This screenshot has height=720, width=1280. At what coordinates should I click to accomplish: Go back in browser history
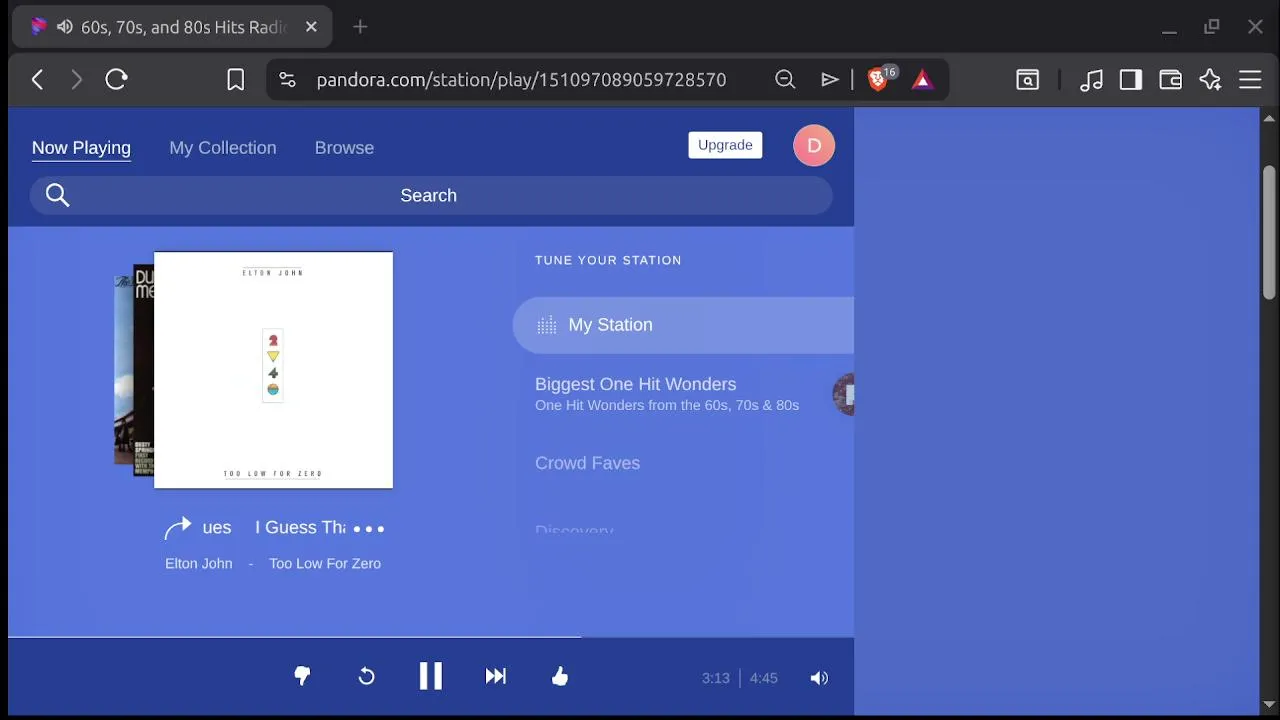pyautogui.click(x=37, y=80)
